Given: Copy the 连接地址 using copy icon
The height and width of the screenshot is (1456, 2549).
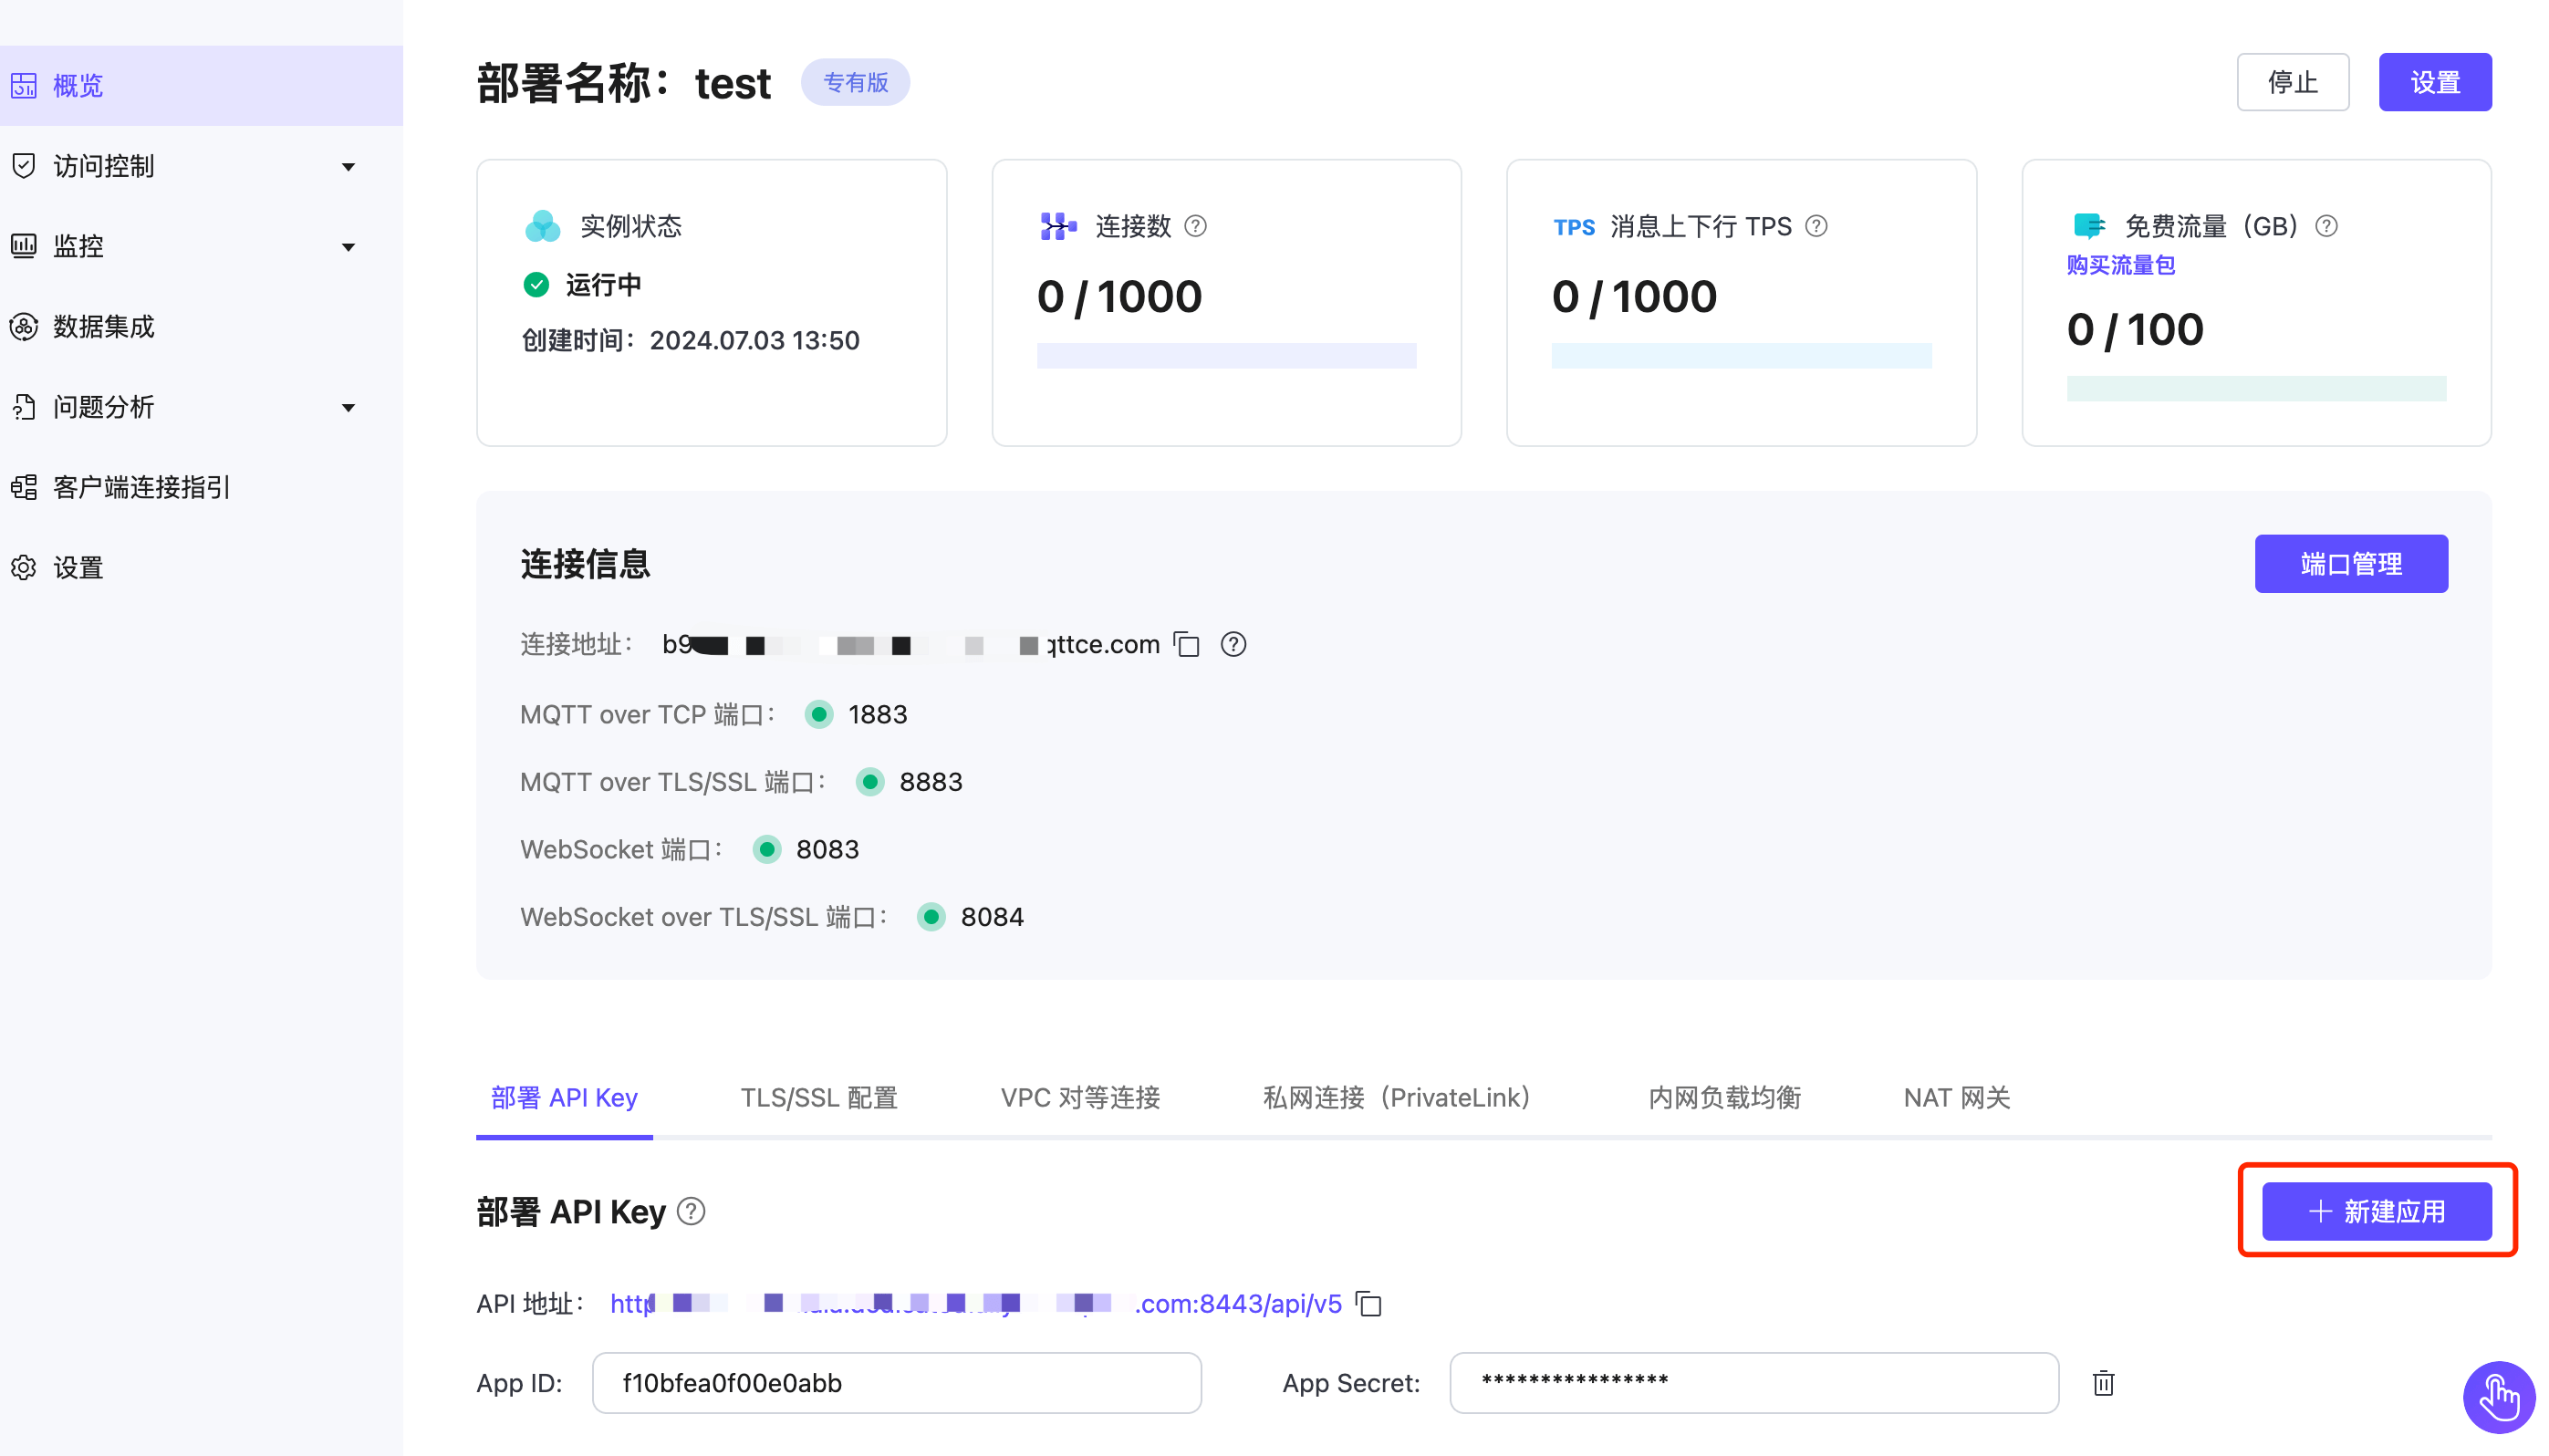Looking at the screenshot, I should (x=1186, y=645).
